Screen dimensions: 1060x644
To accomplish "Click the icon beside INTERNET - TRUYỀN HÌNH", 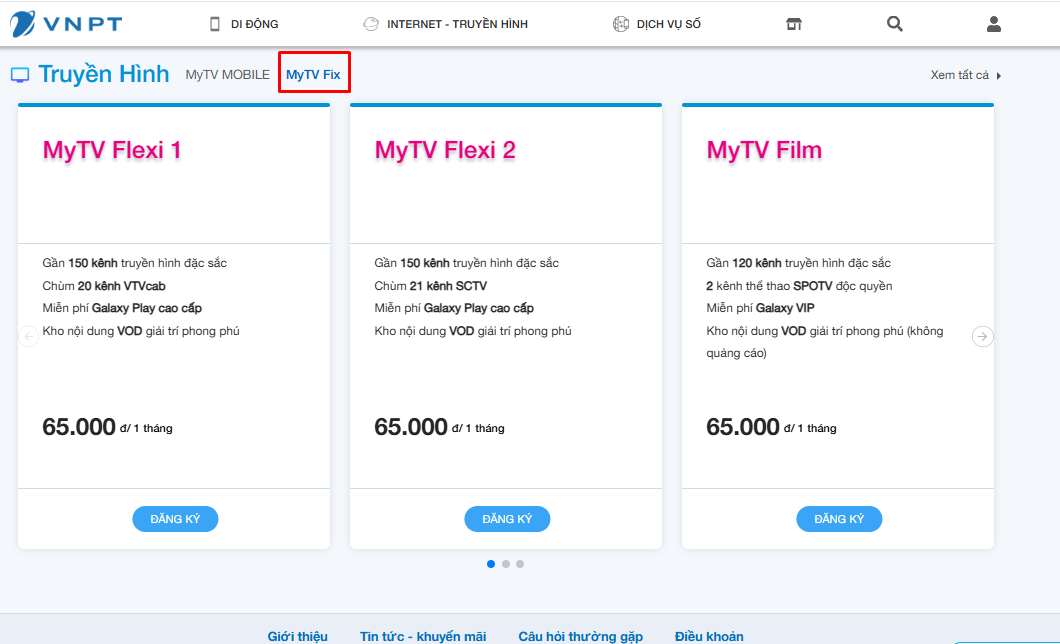I will [371, 24].
